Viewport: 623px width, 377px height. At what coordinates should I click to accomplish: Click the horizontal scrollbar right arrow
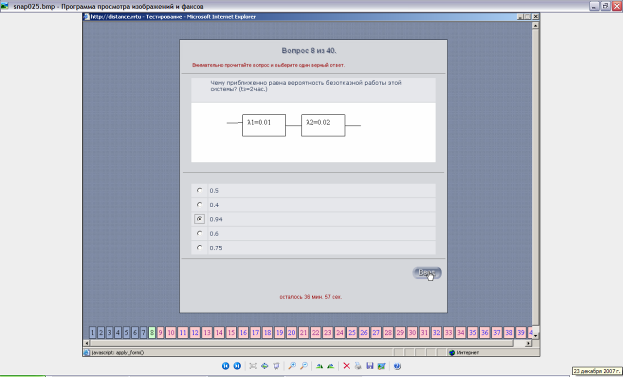528,343
